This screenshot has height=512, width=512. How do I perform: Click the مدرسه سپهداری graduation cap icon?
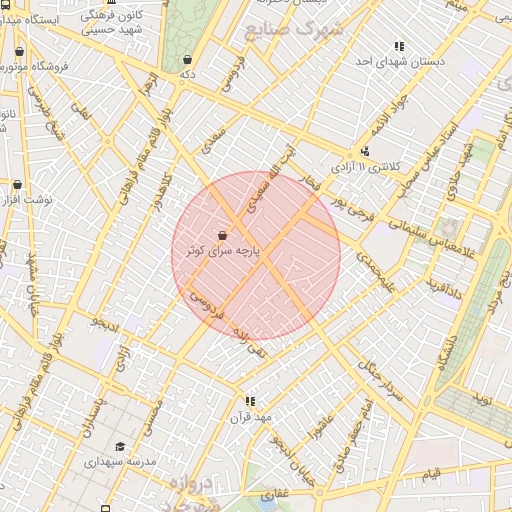point(120,447)
